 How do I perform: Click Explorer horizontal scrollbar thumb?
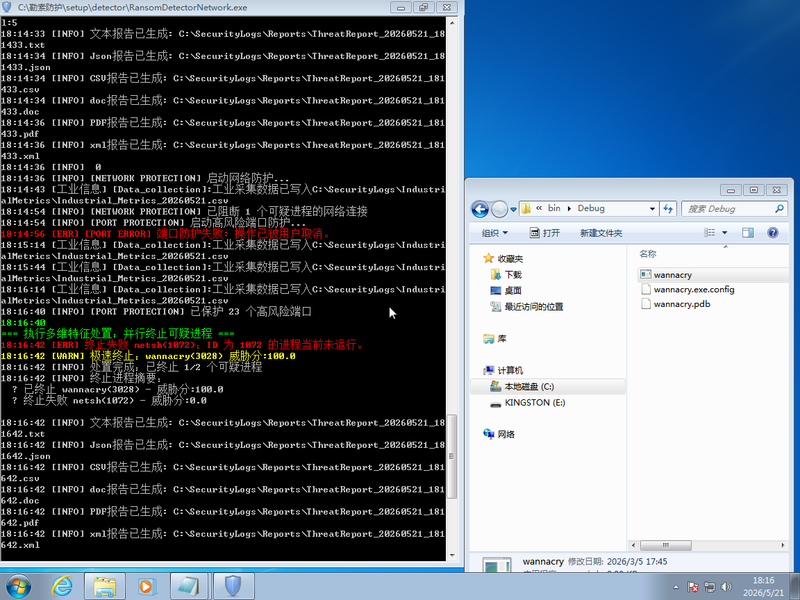coord(666,545)
